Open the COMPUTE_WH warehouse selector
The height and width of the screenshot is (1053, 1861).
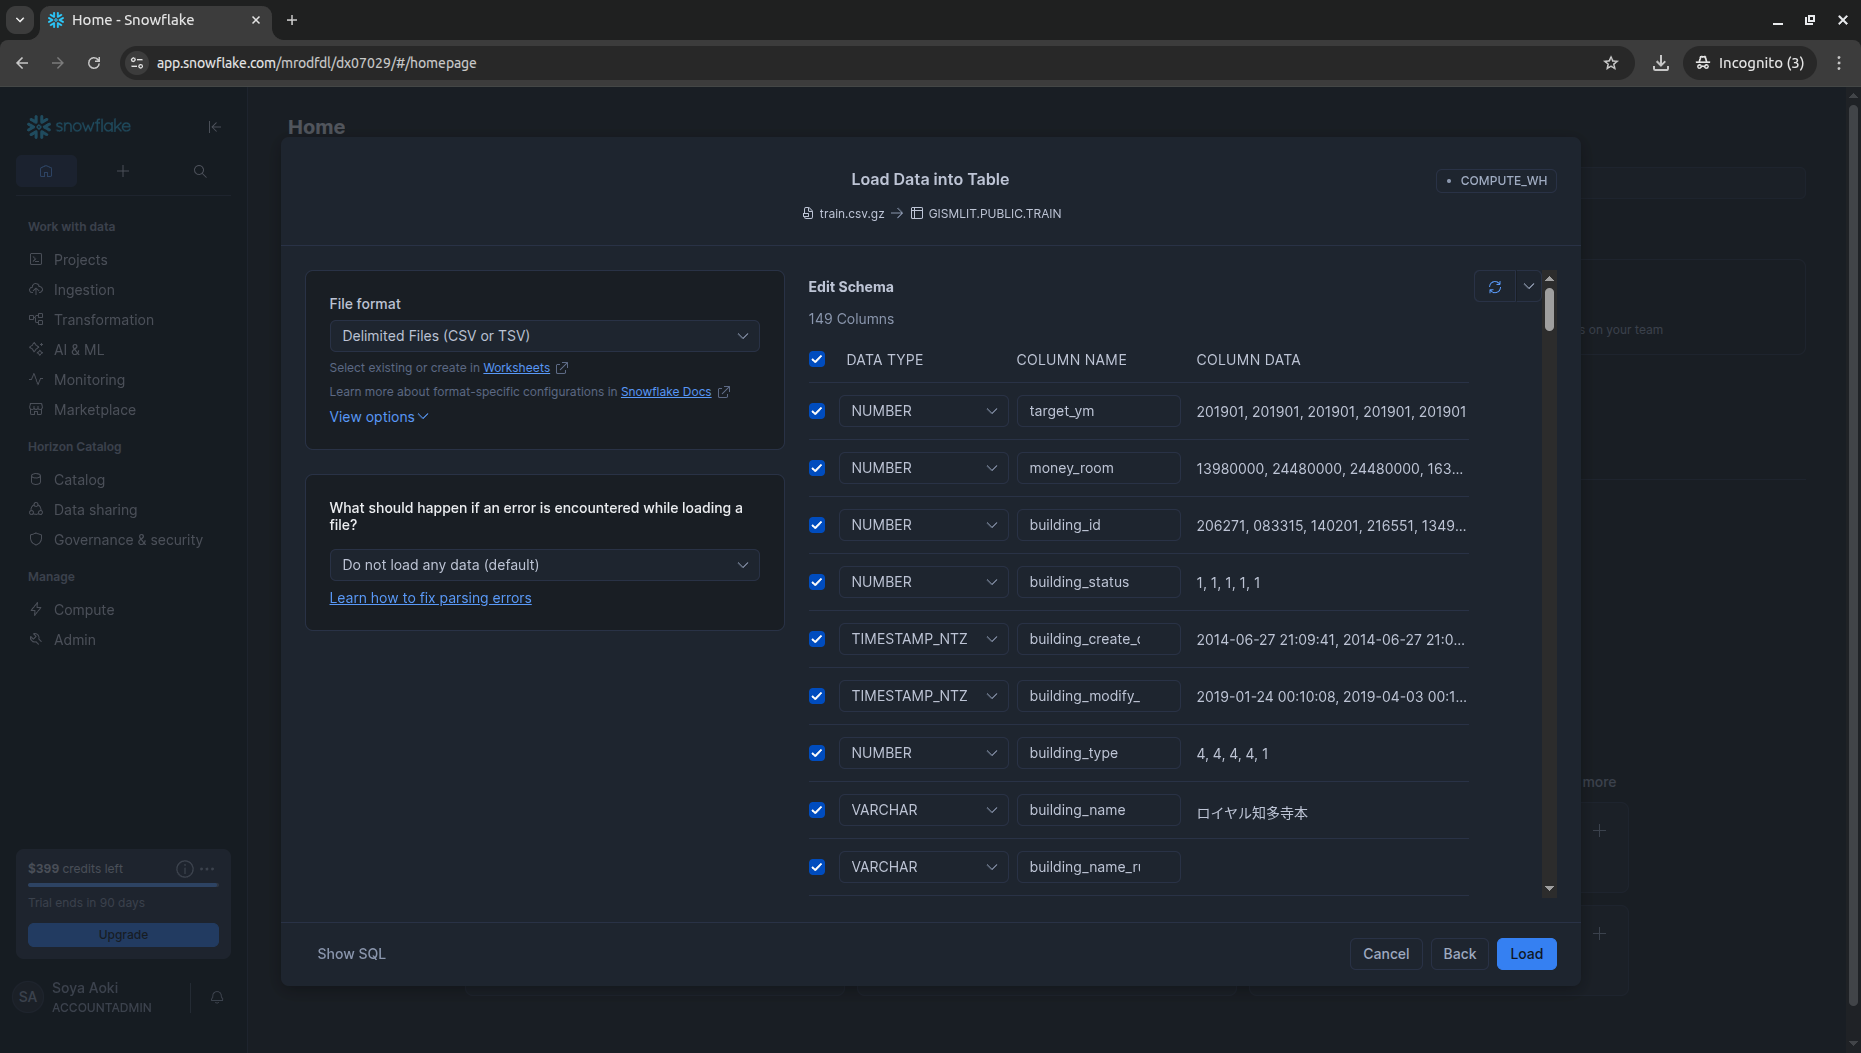pos(1496,181)
